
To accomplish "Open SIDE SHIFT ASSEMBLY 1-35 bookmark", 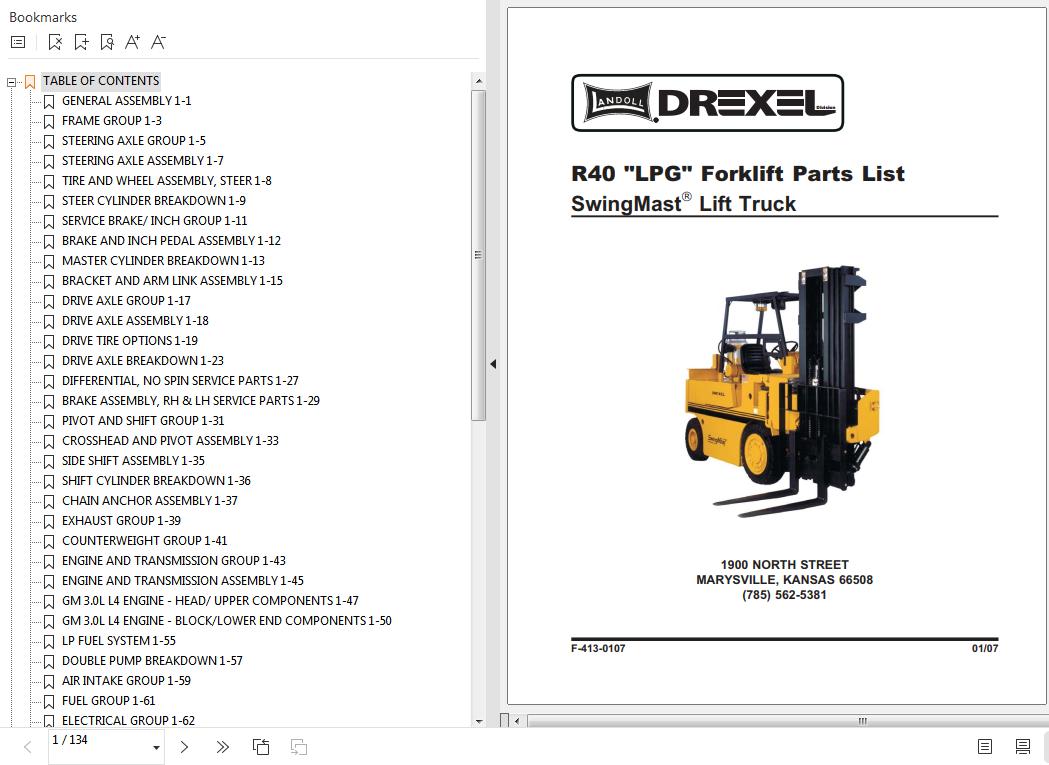I will coord(133,461).
